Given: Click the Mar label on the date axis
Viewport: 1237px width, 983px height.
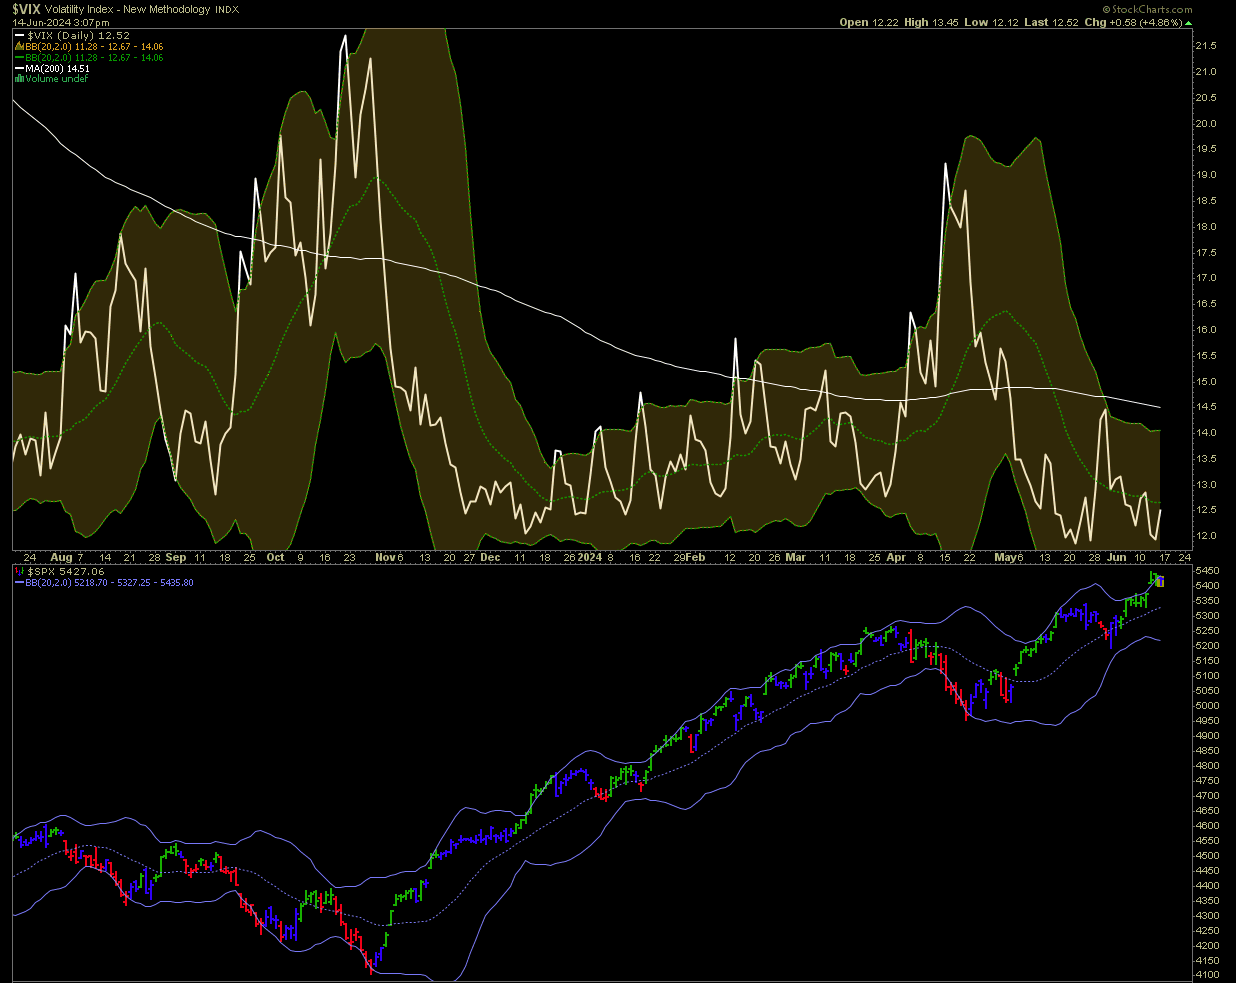Looking at the screenshot, I should point(796,557).
